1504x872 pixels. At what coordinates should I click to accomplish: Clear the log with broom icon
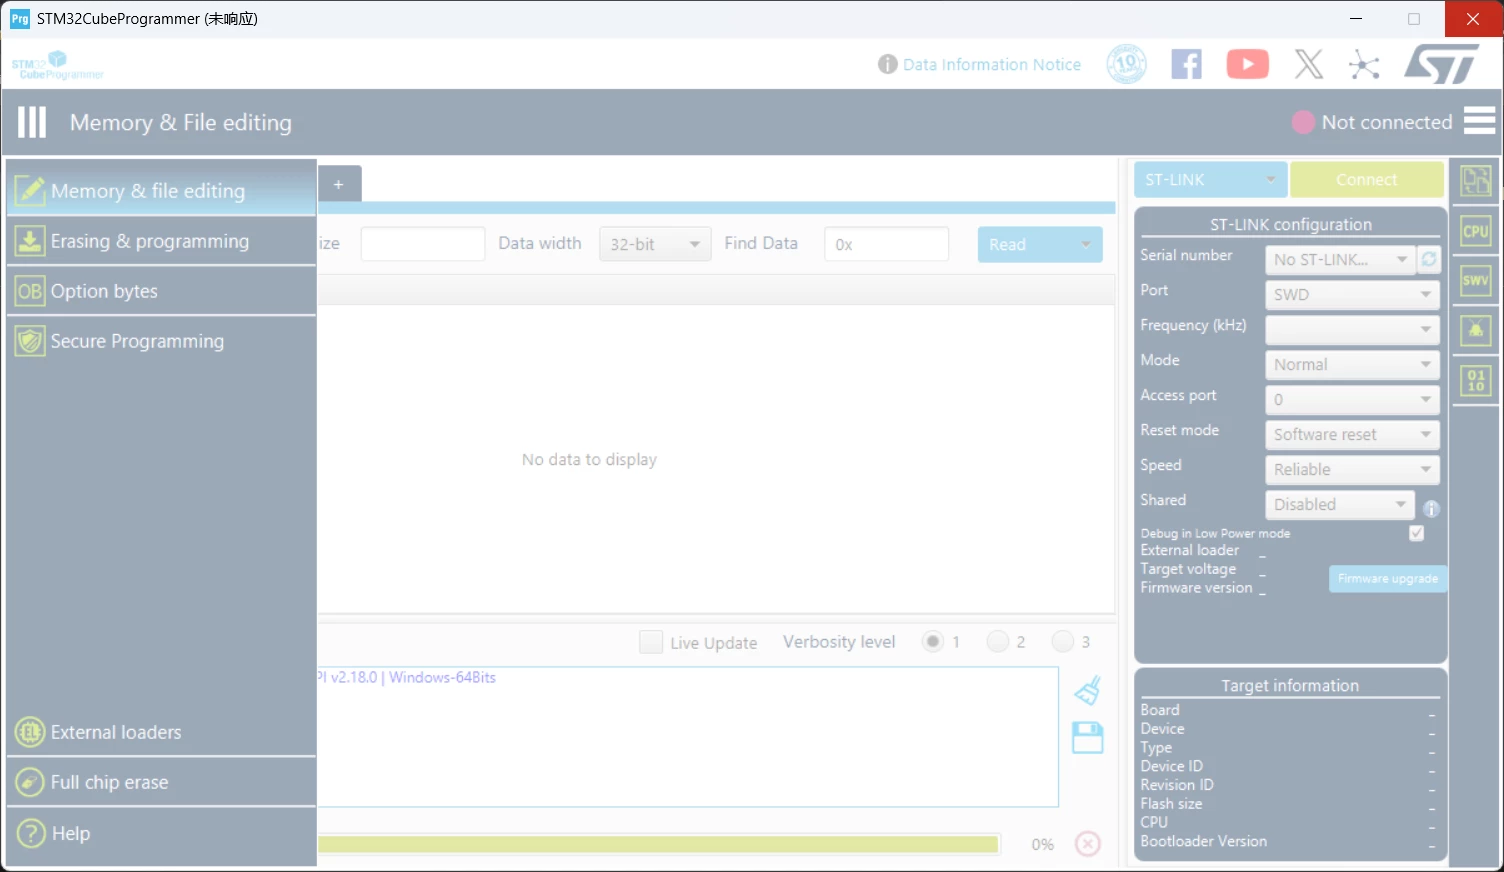(1087, 690)
